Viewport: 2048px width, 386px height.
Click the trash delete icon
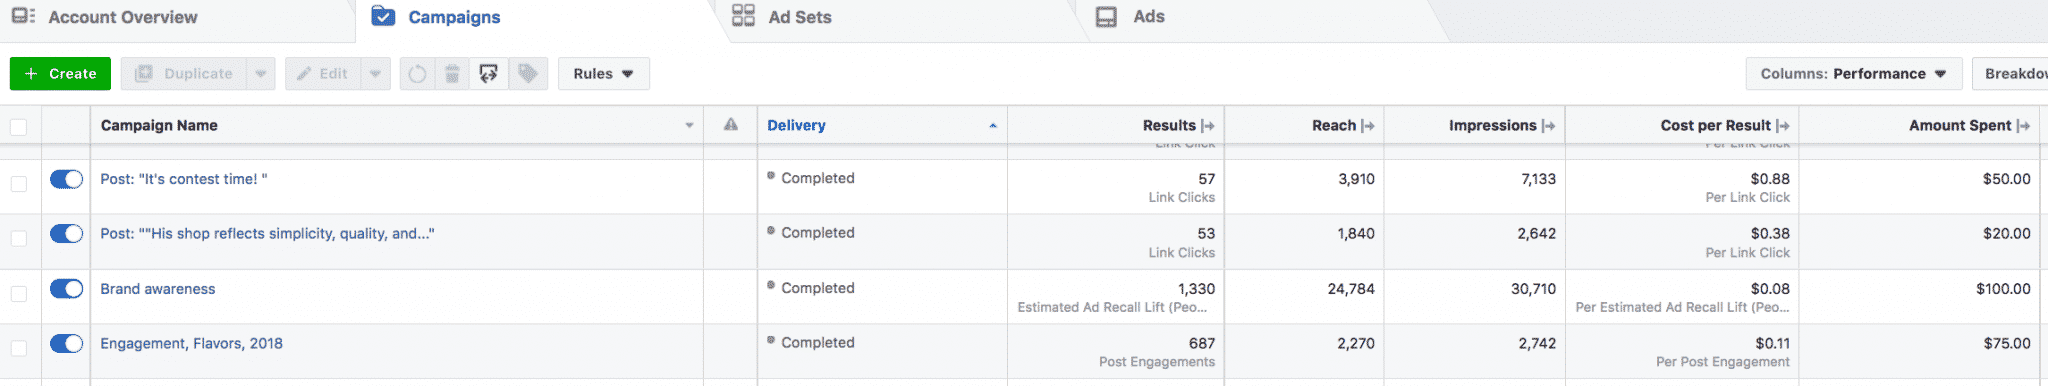click(452, 74)
